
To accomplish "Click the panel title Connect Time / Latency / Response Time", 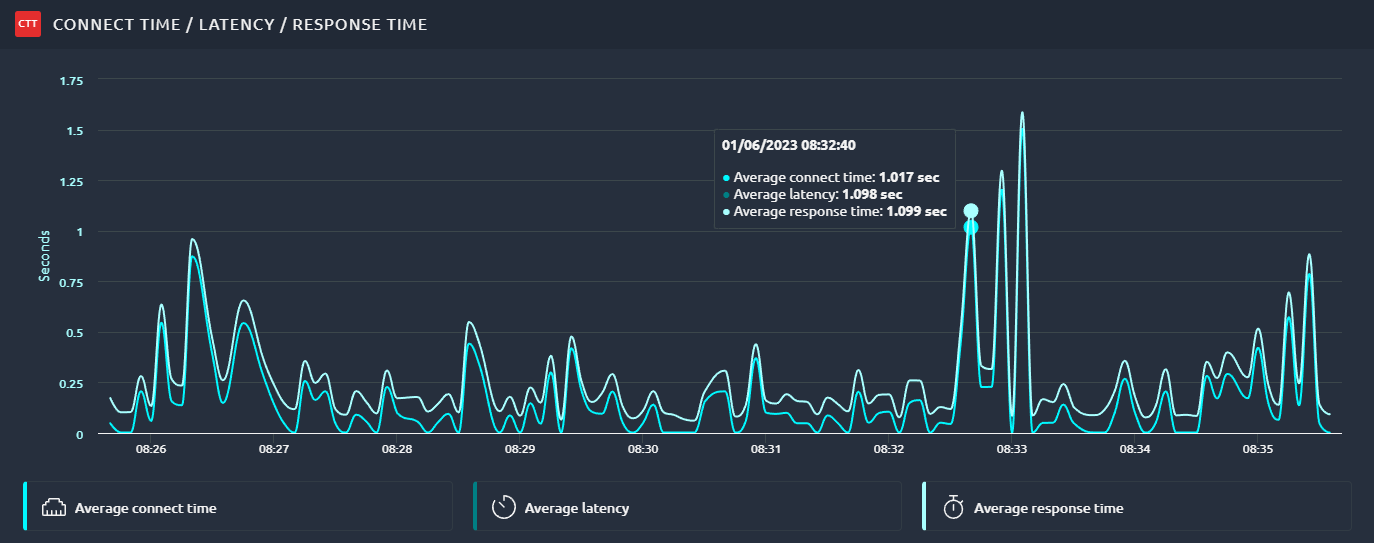I will [x=240, y=24].
